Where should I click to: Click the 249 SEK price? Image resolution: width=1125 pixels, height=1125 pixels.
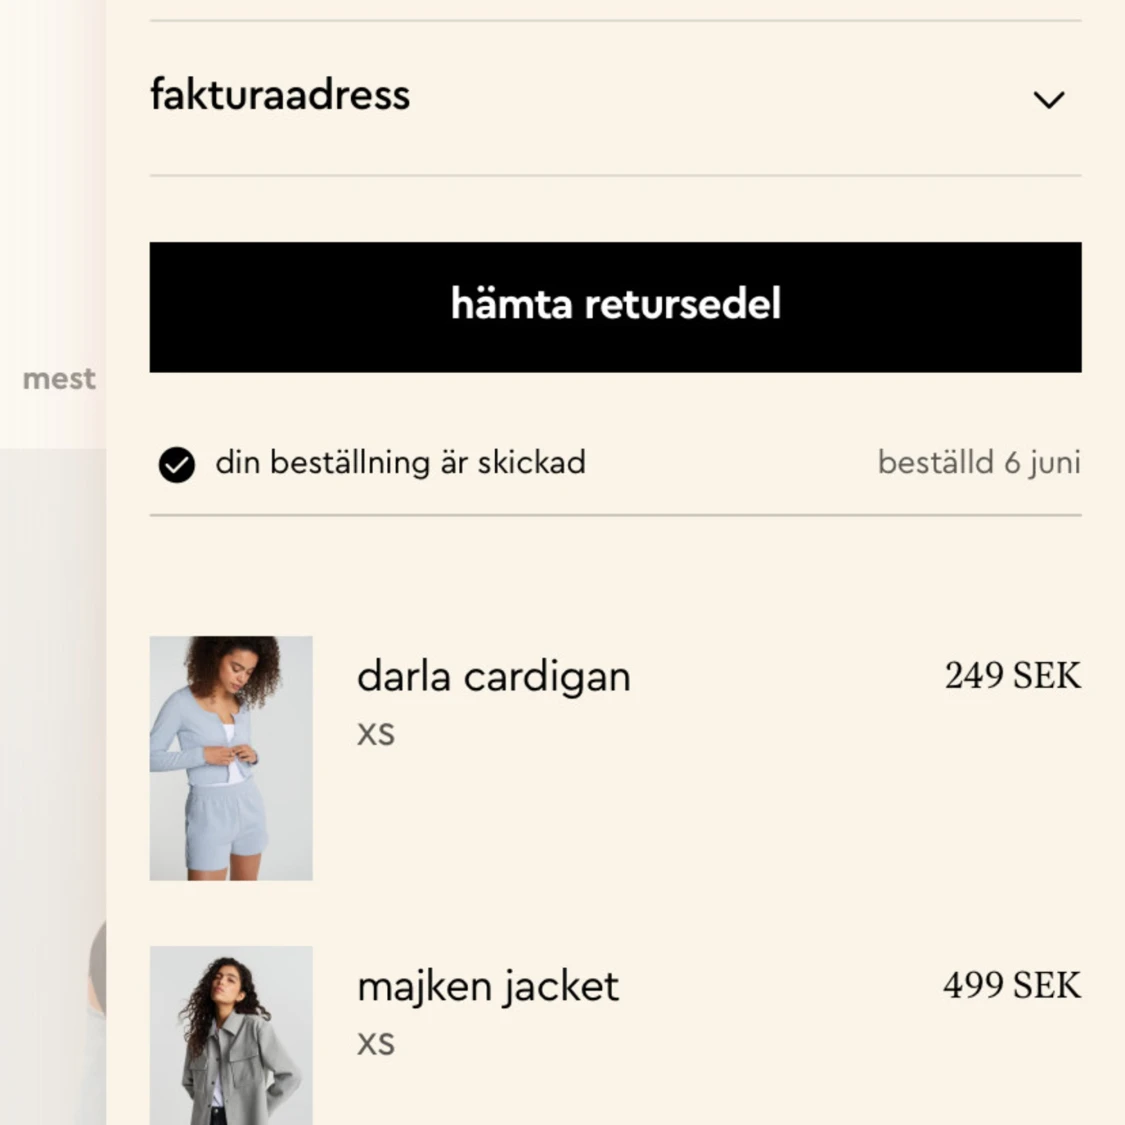tap(1012, 676)
